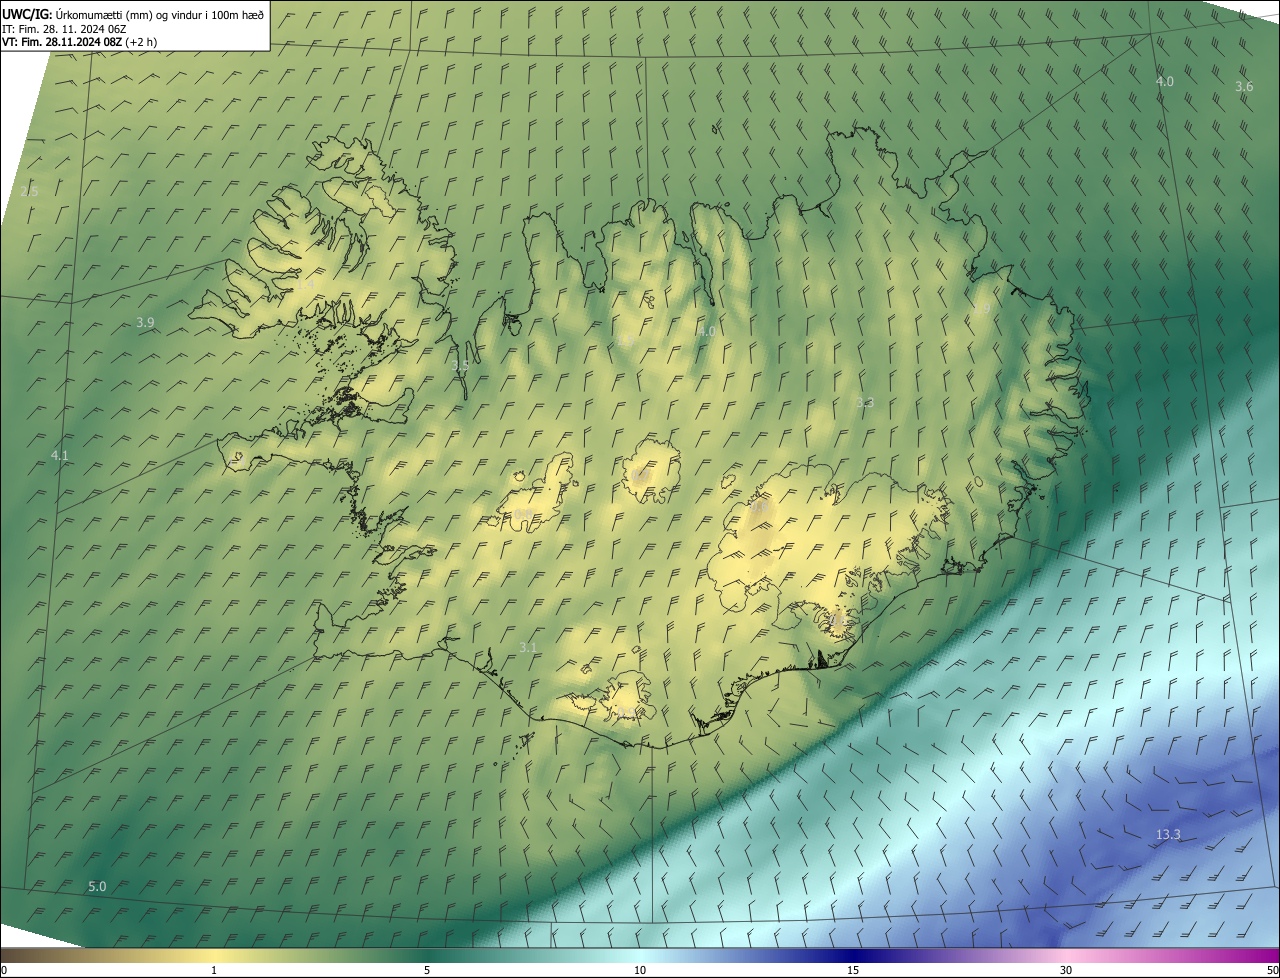
Task: Click the yellow segment of the color bar above '1'
Action: [214, 955]
